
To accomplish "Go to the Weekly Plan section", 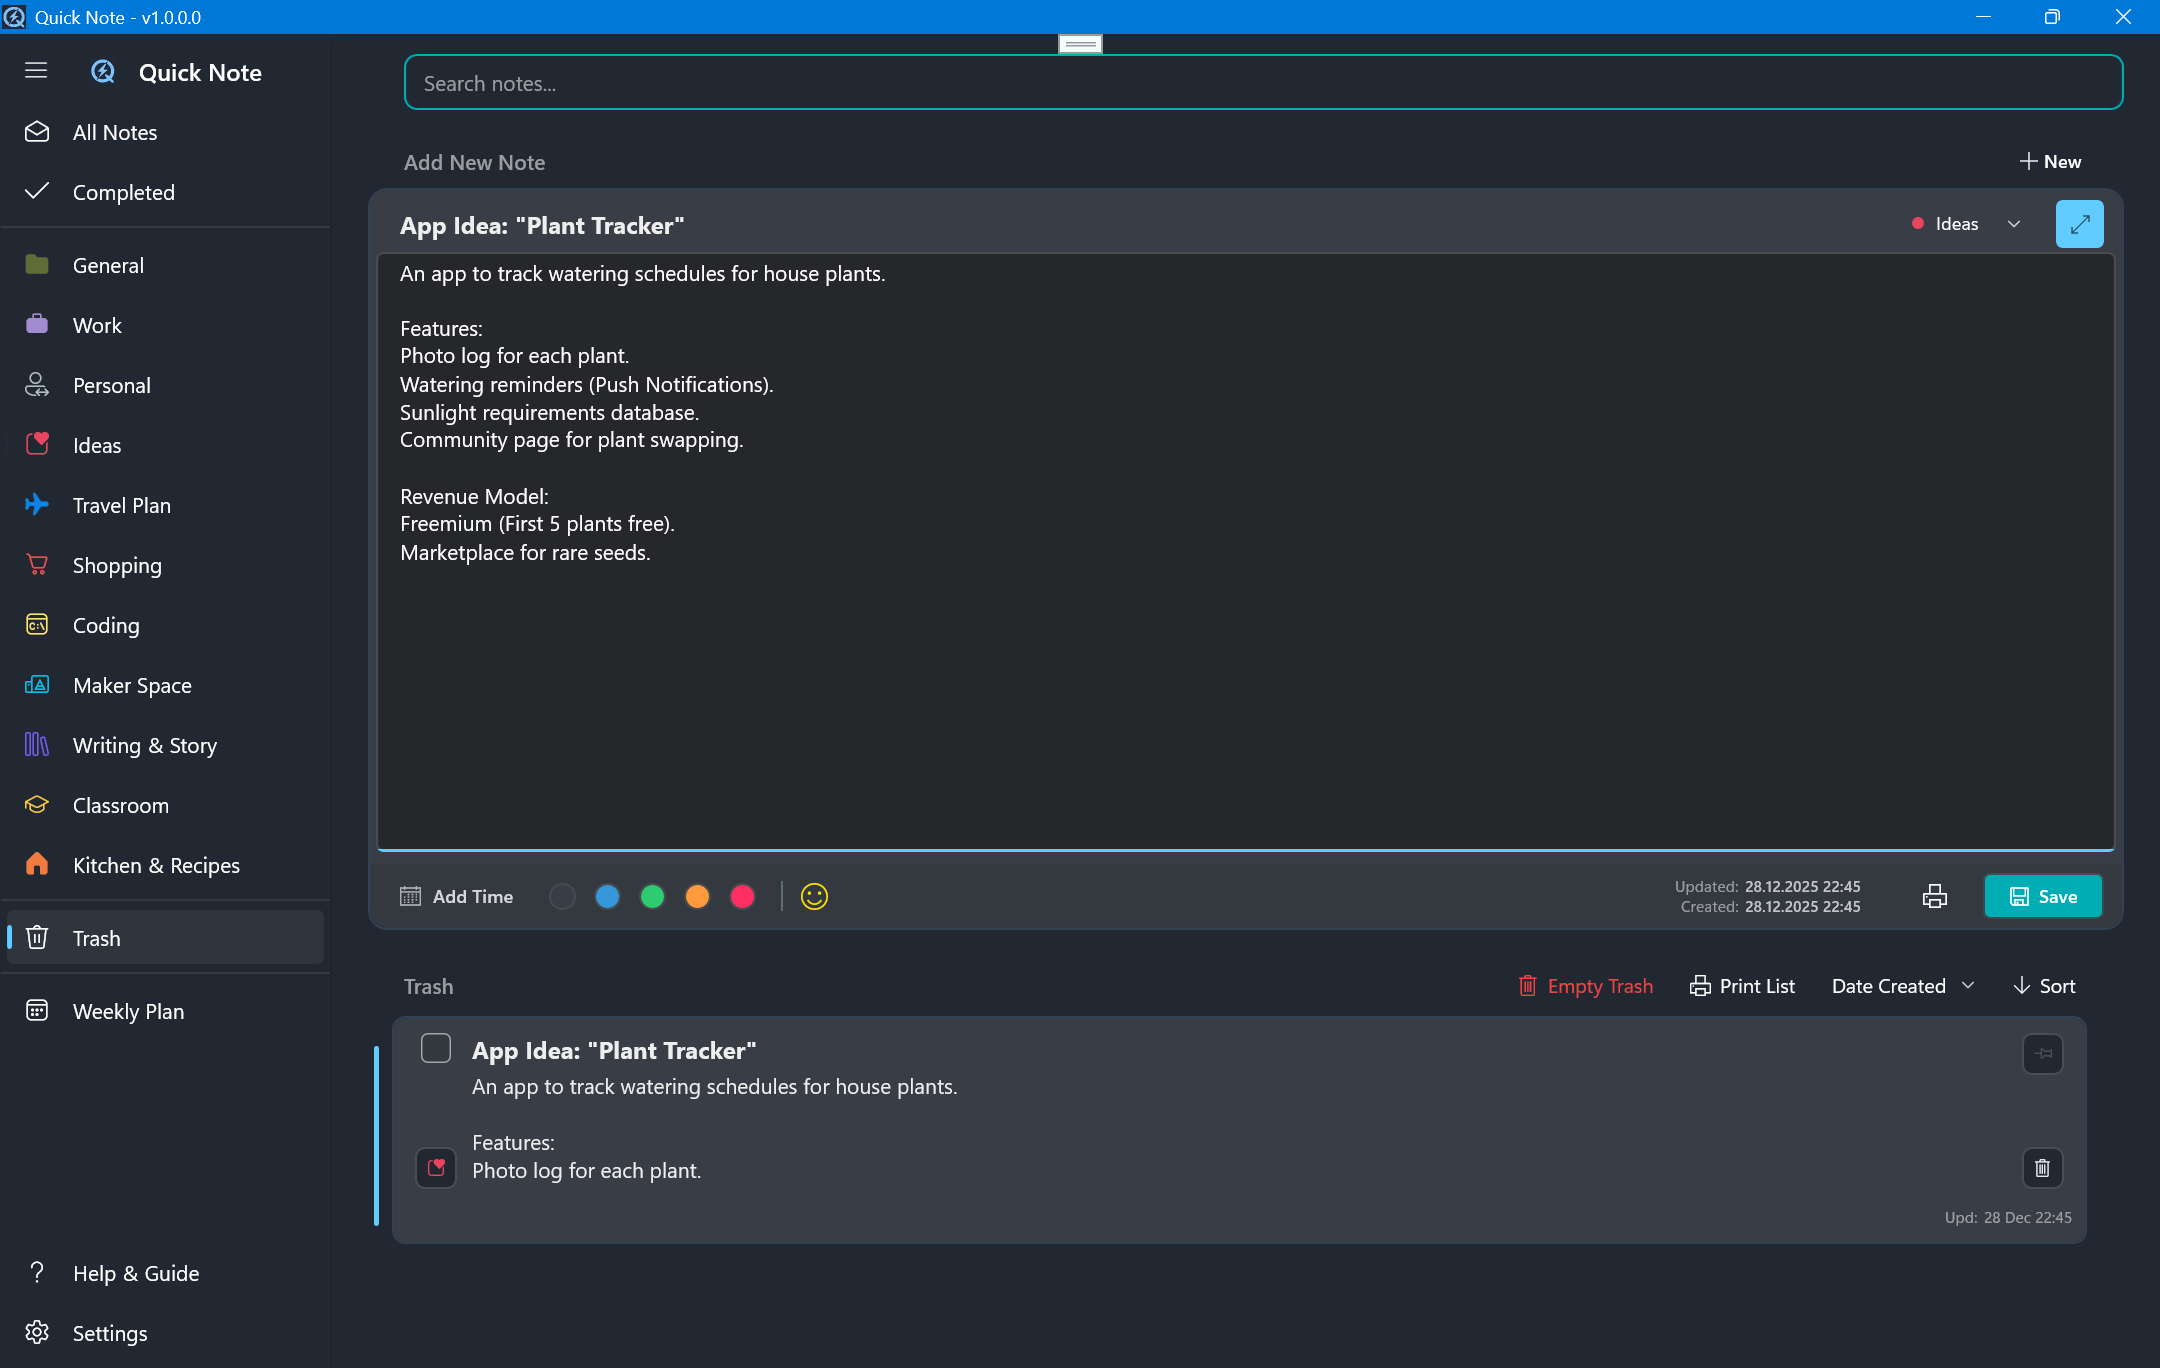I will 128,1011.
